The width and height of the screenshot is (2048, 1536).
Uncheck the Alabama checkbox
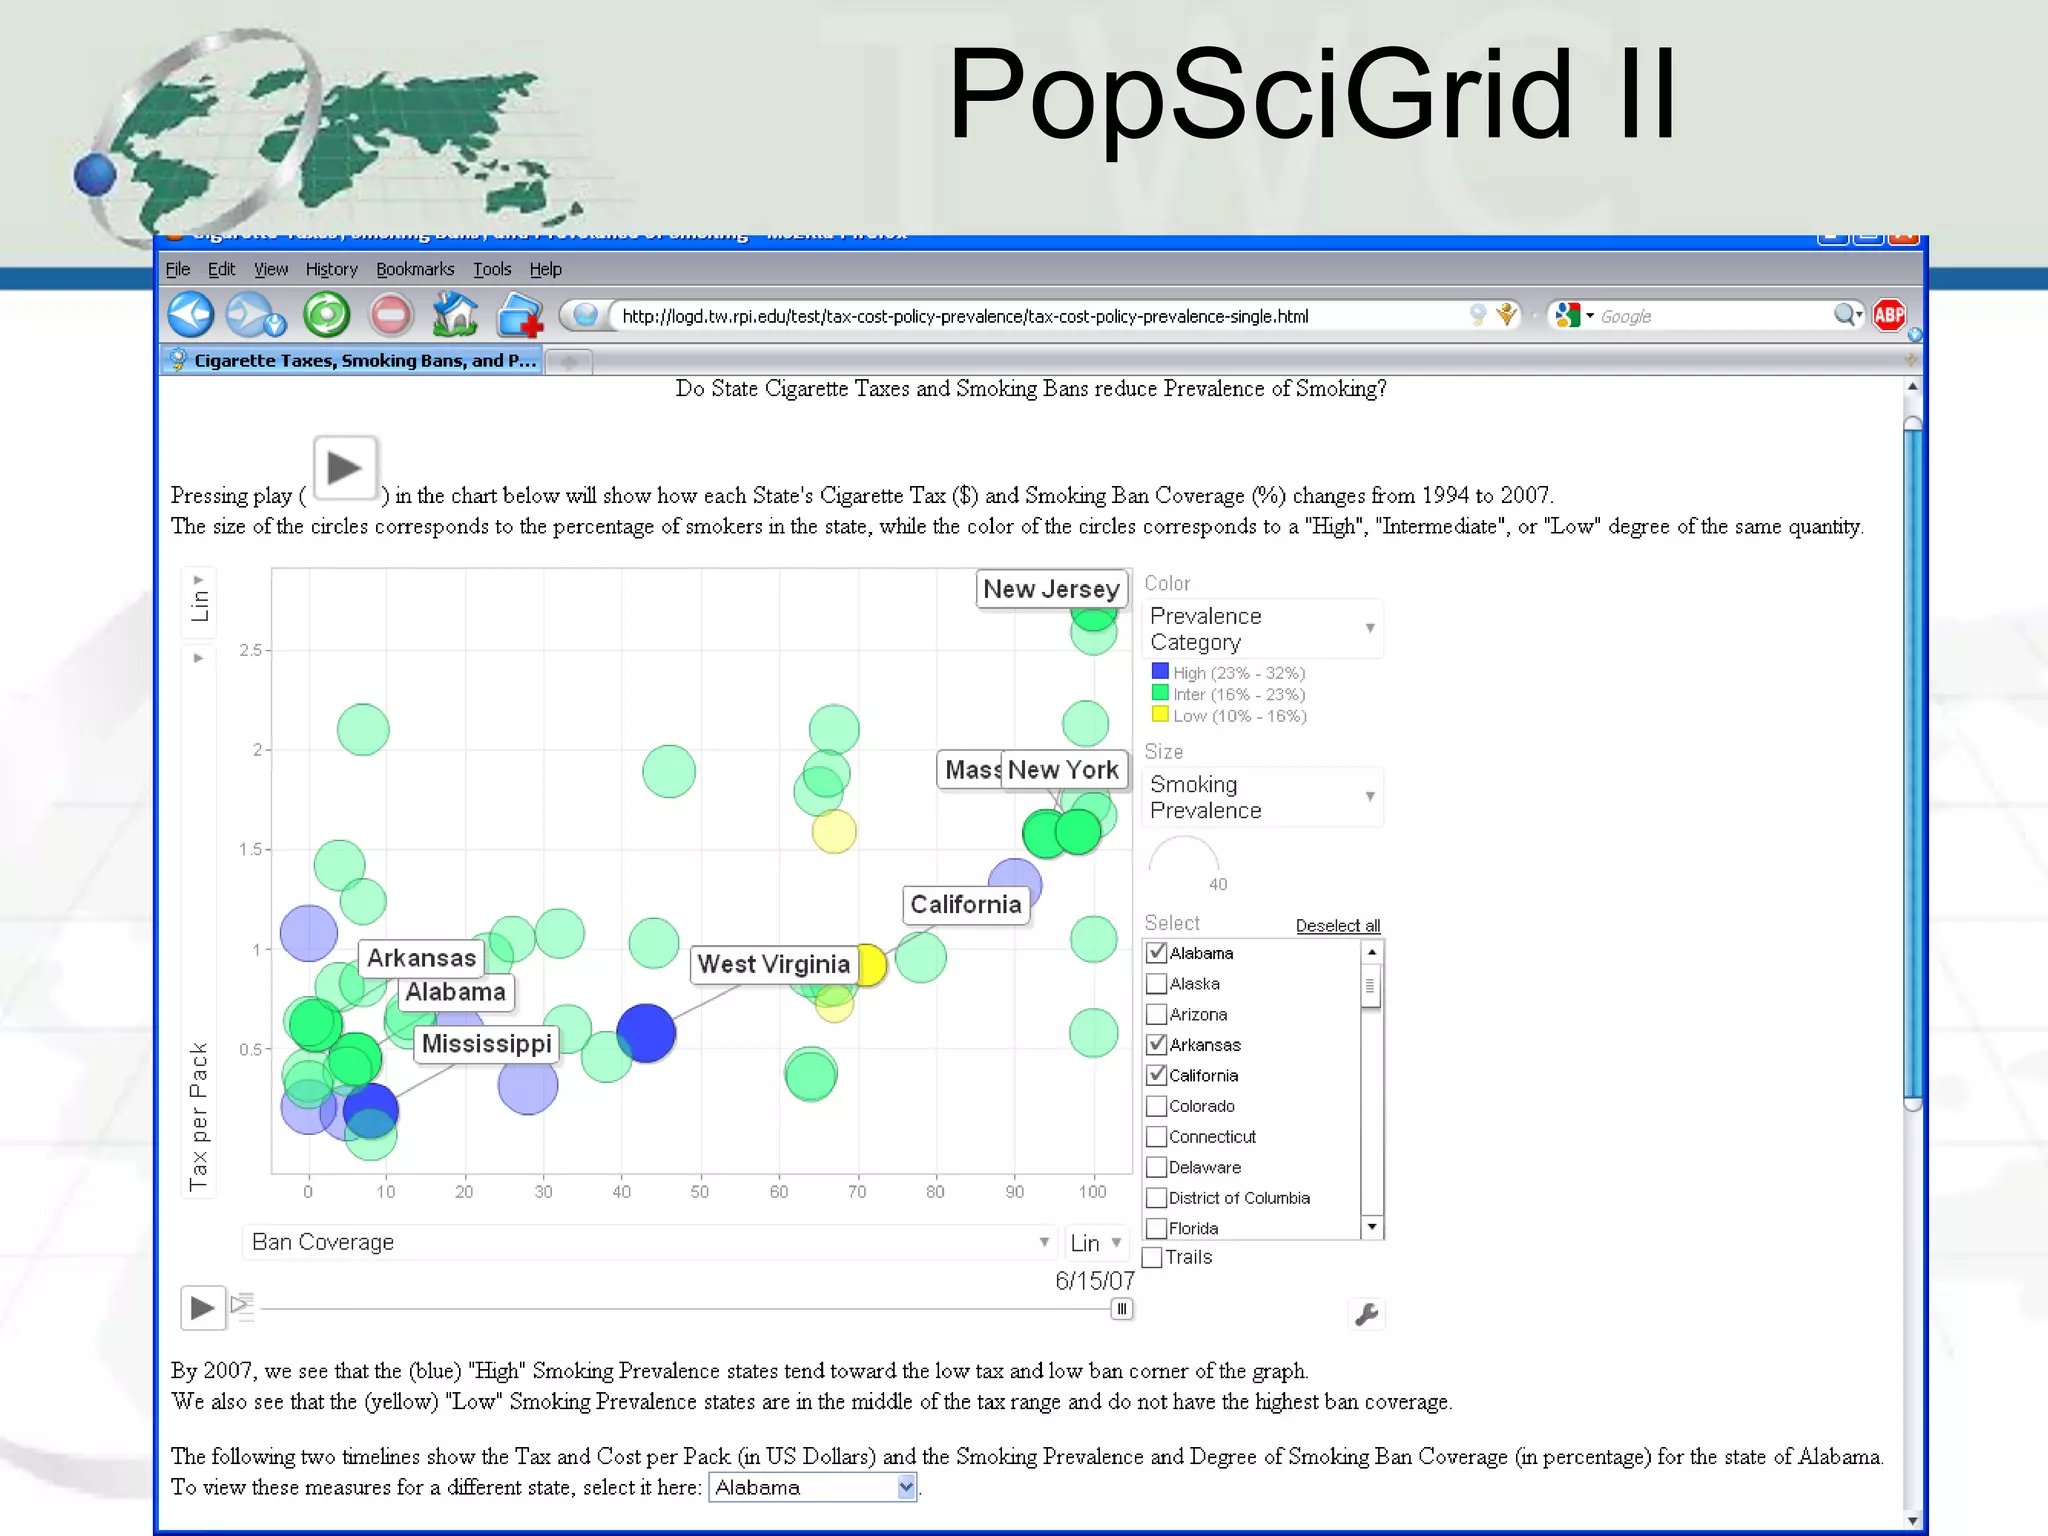click(x=1157, y=953)
